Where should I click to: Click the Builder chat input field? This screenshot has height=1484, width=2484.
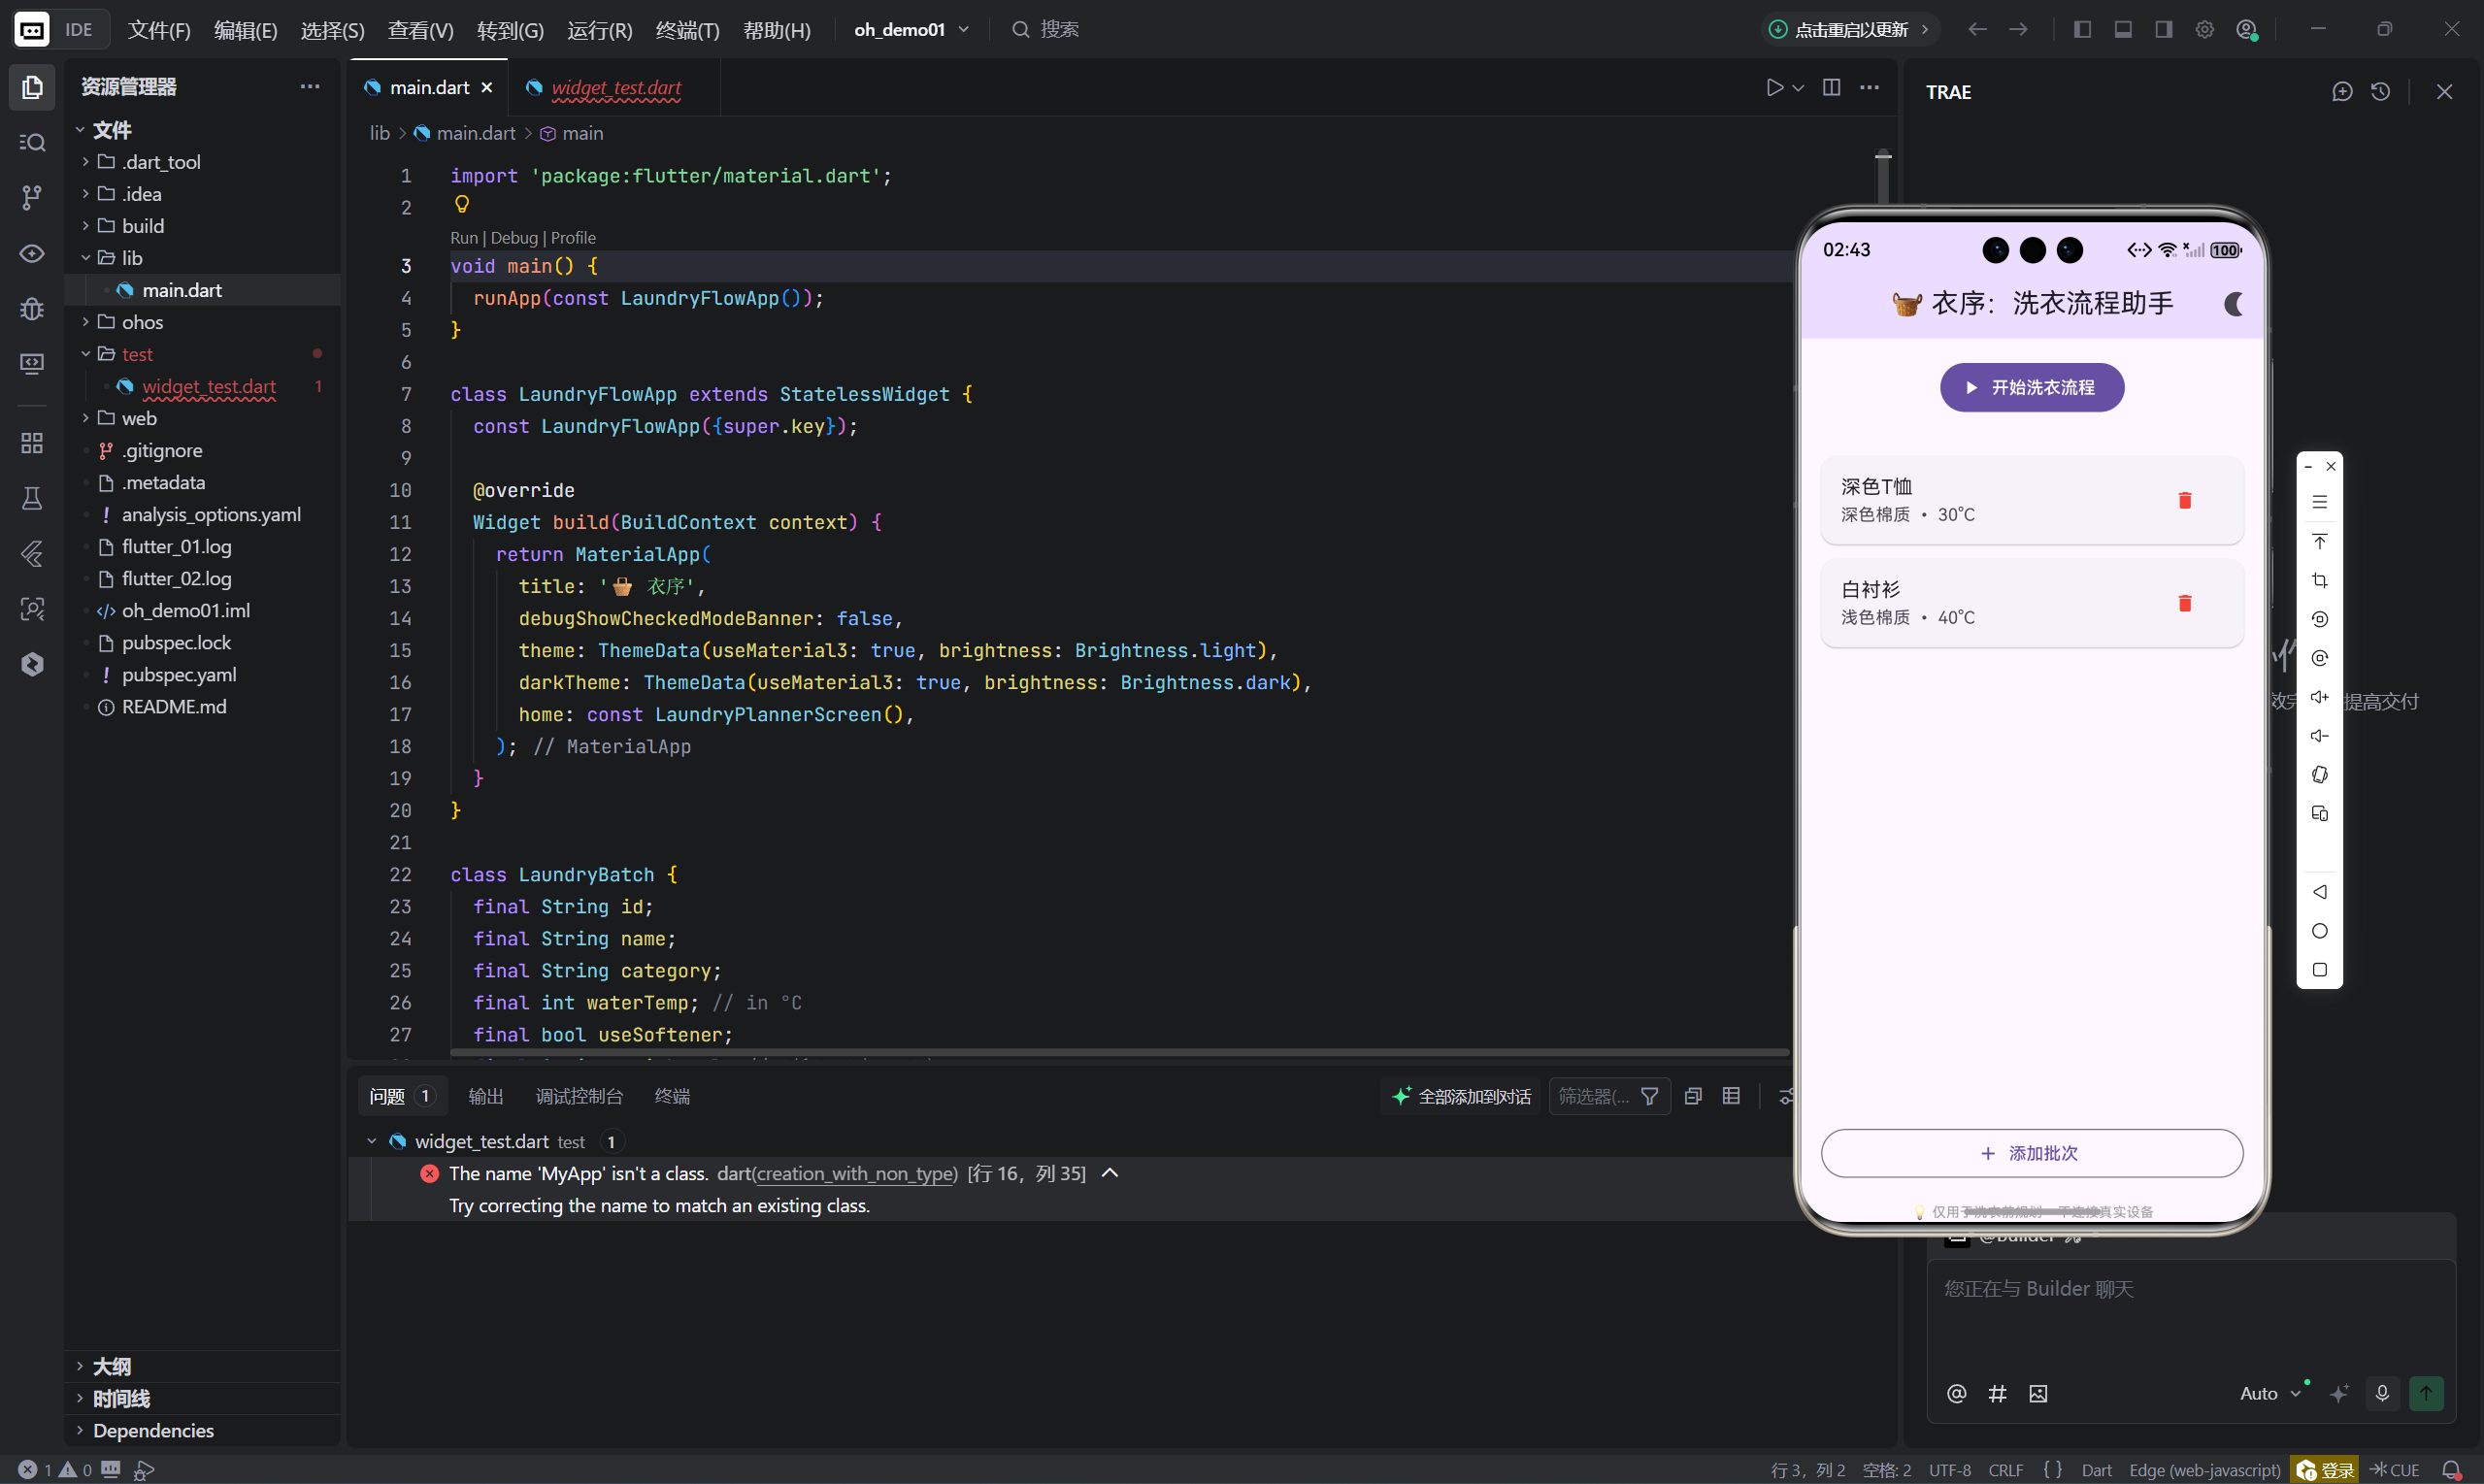2190,1310
